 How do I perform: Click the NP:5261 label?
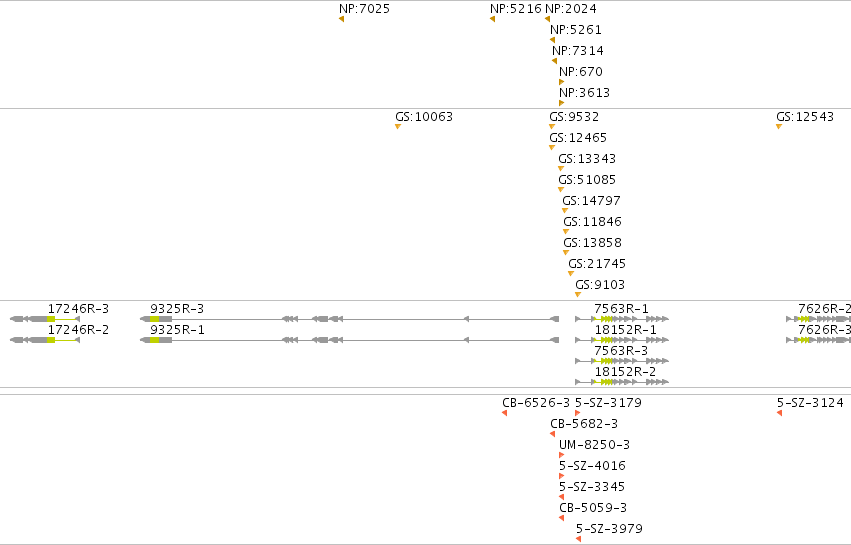575,30
